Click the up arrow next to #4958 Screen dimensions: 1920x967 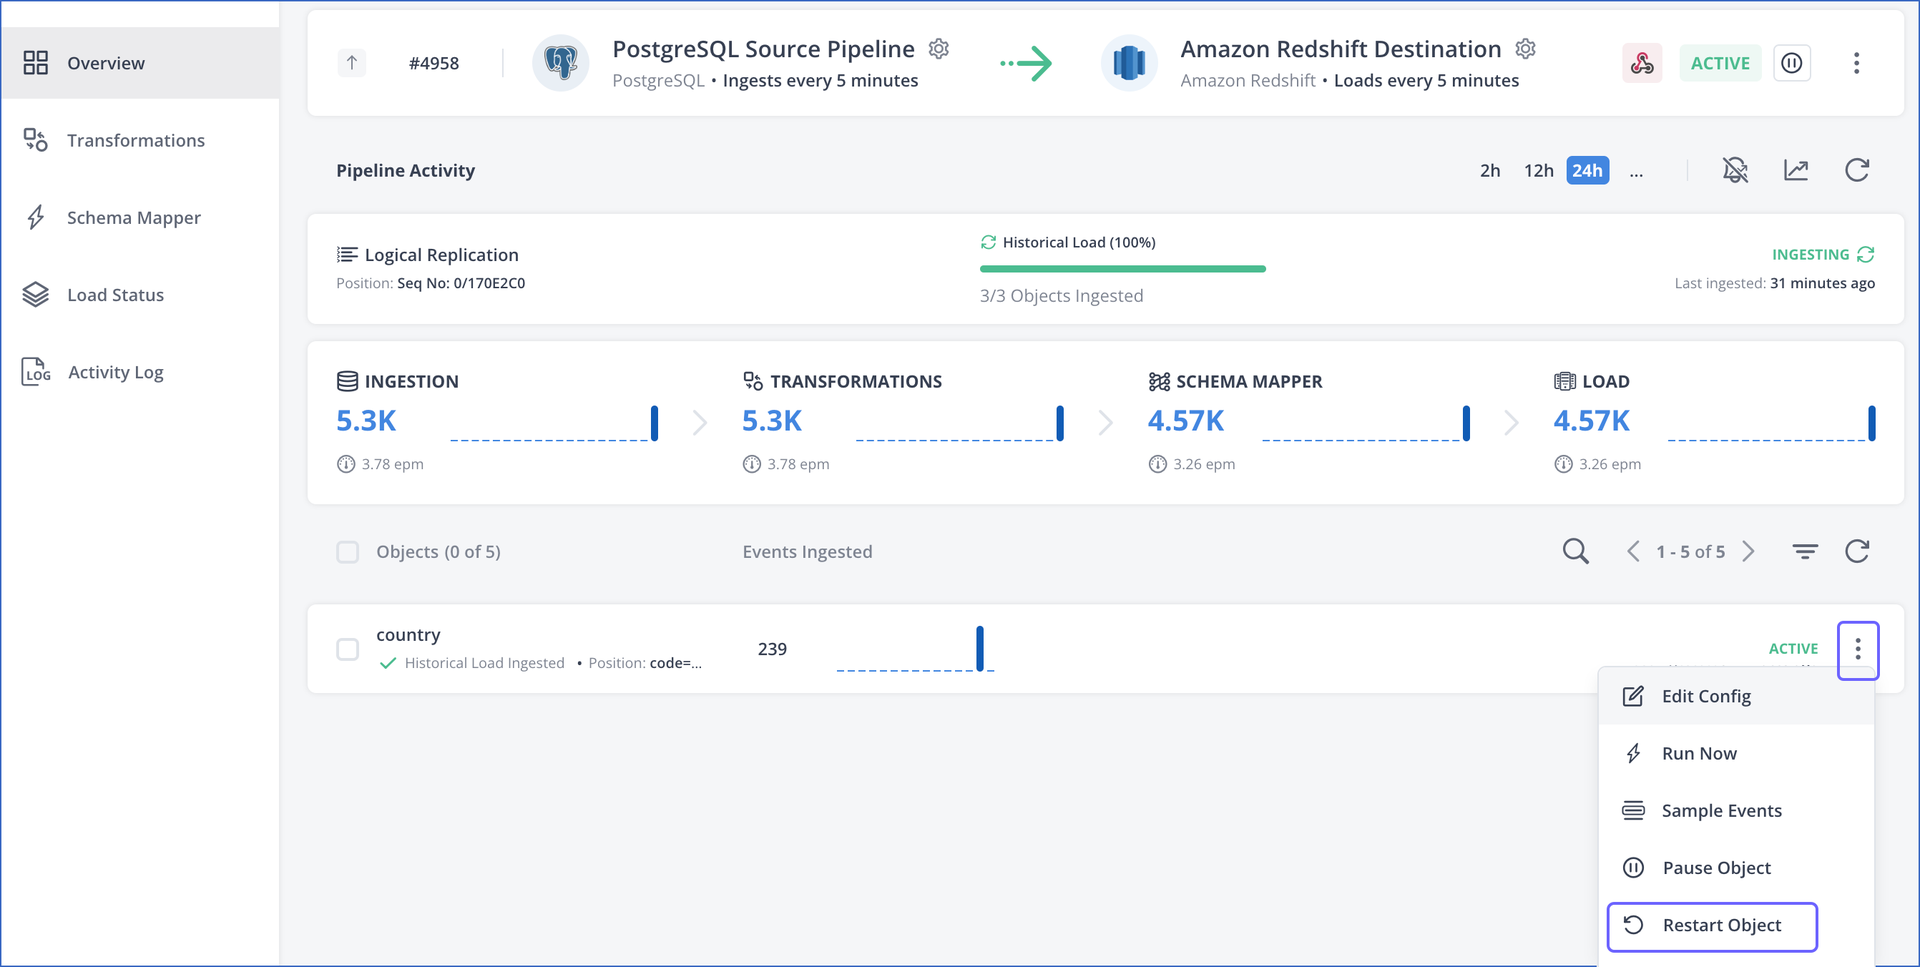point(352,63)
